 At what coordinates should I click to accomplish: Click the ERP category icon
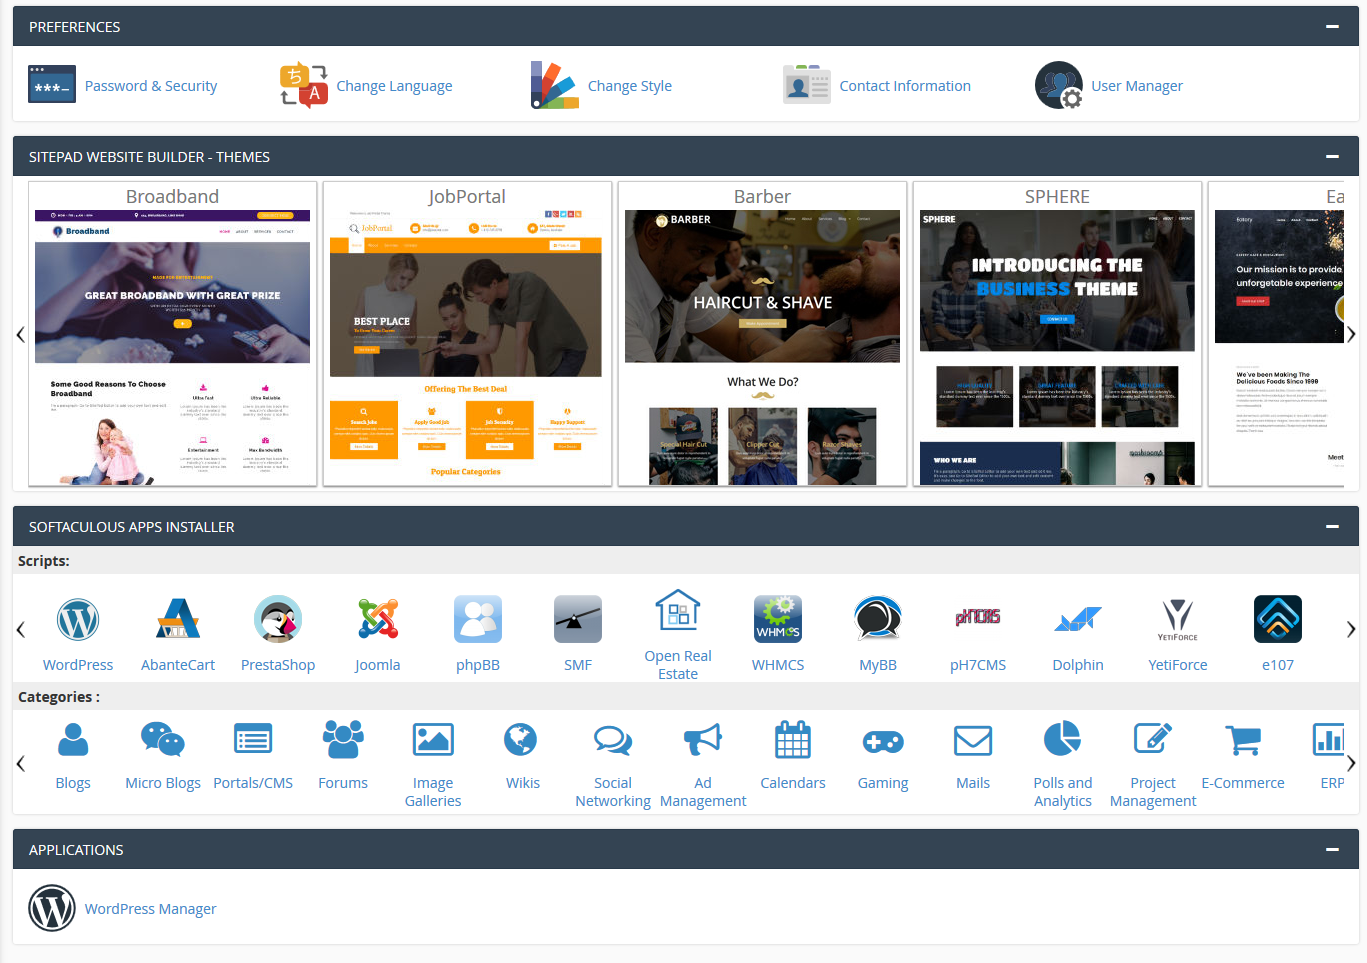click(x=1329, y=740)
